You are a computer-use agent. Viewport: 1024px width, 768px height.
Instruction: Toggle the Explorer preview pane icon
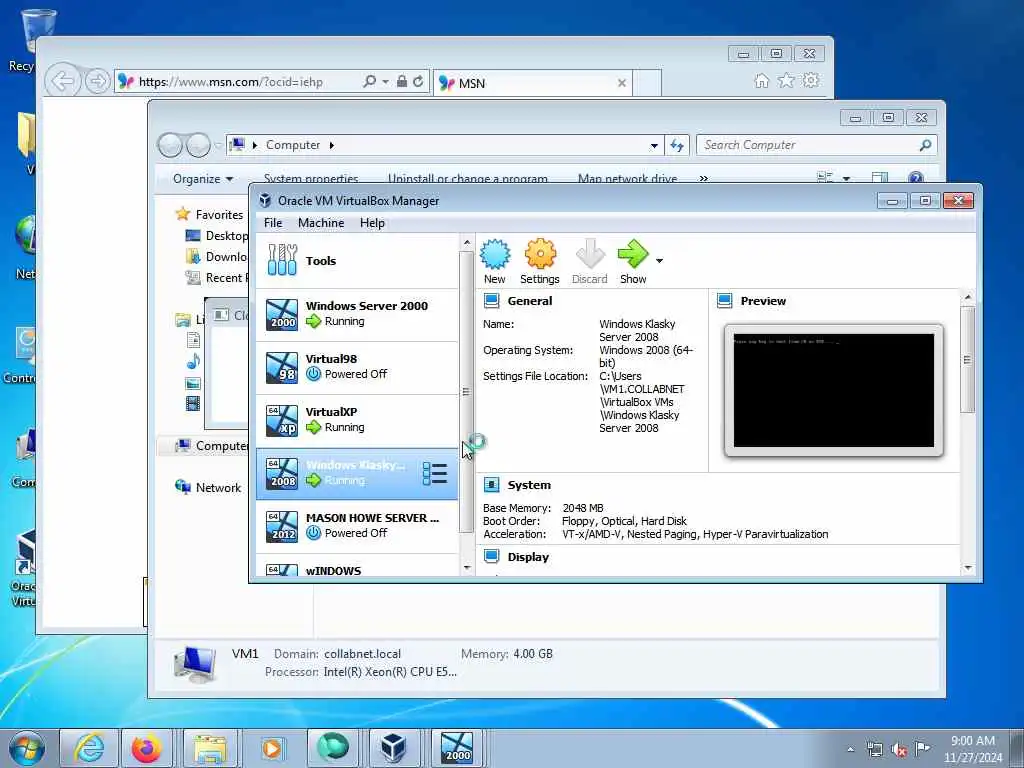[880, 178]
